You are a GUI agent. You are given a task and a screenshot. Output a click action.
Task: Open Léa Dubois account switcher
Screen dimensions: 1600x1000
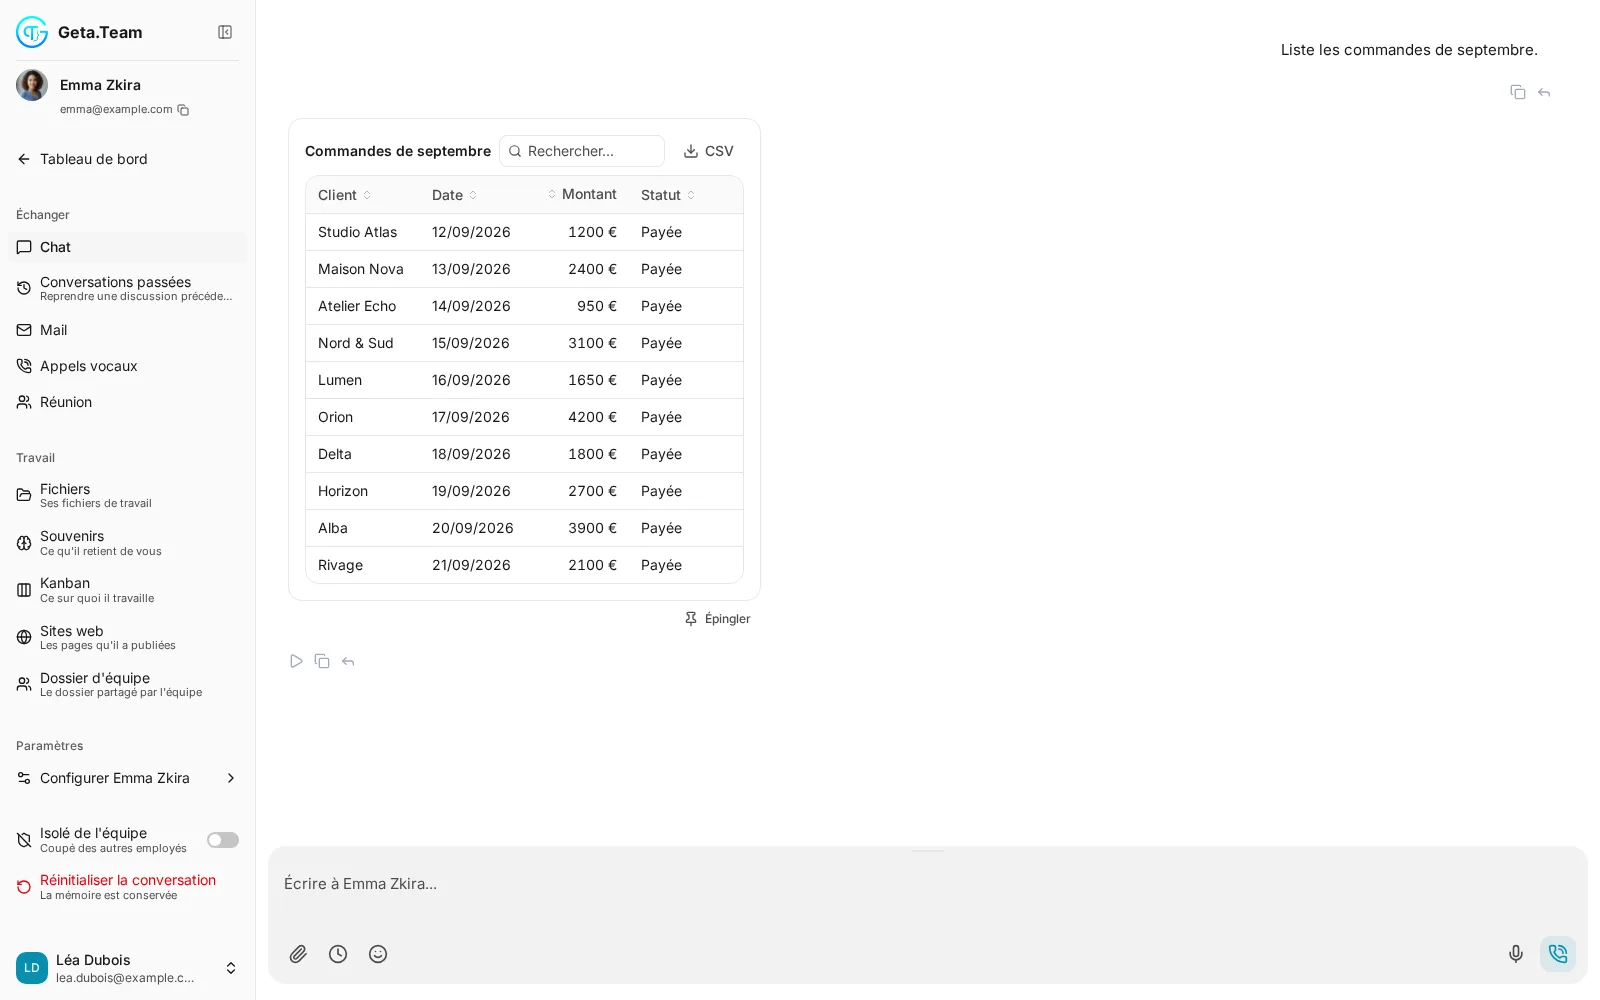[127, 968]
